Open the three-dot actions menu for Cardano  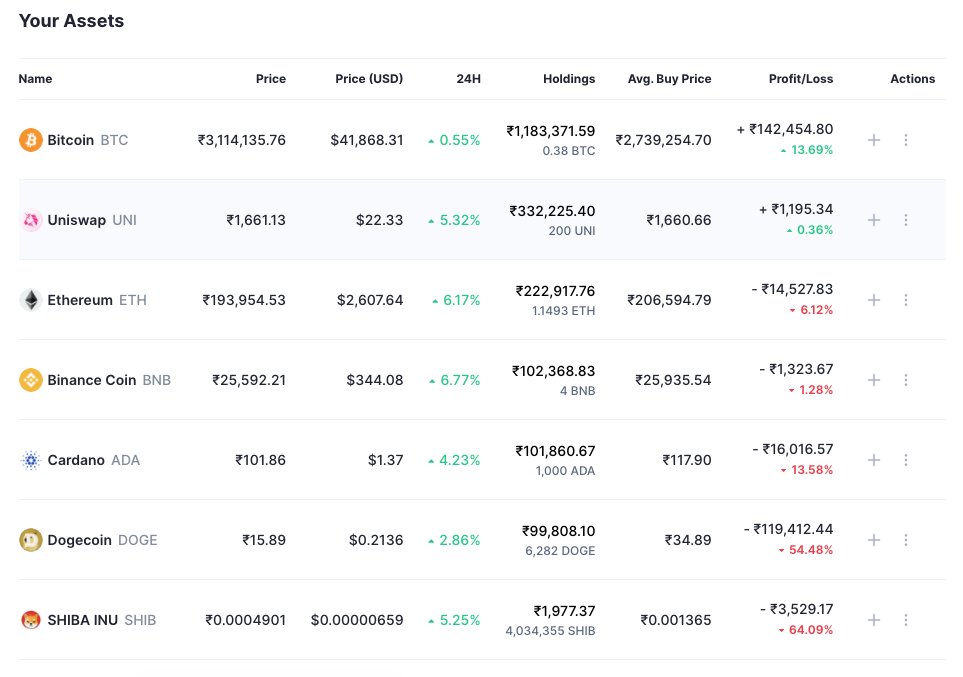[x=906, y=460]
